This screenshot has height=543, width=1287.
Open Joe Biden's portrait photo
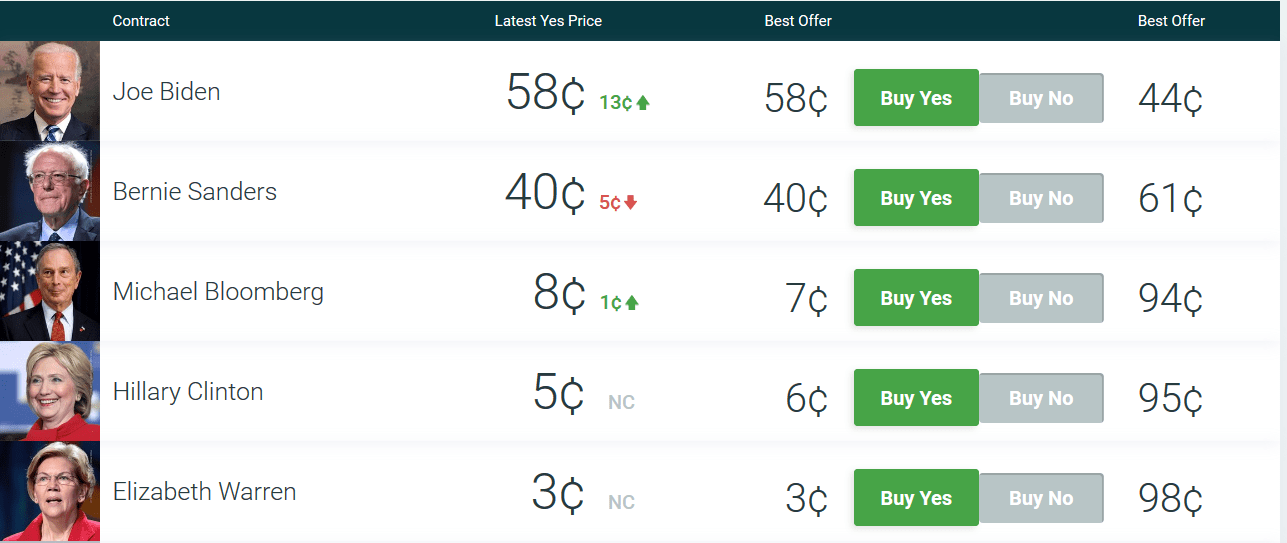point(50,91)
